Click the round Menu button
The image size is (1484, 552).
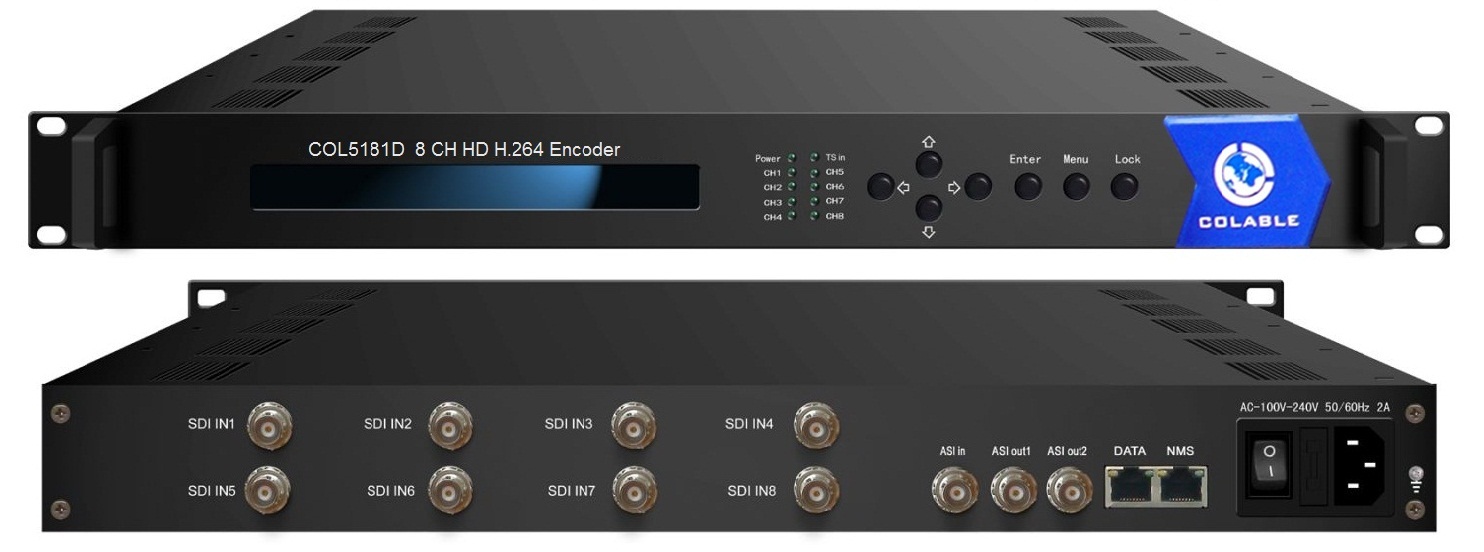(x=1076, y=186)
